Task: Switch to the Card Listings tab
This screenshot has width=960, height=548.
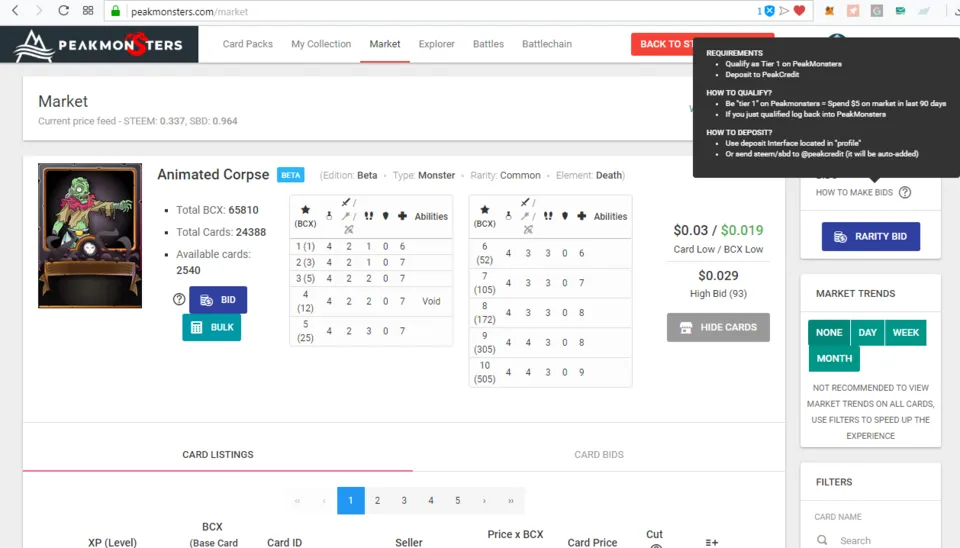Action: tap(218, 454)
